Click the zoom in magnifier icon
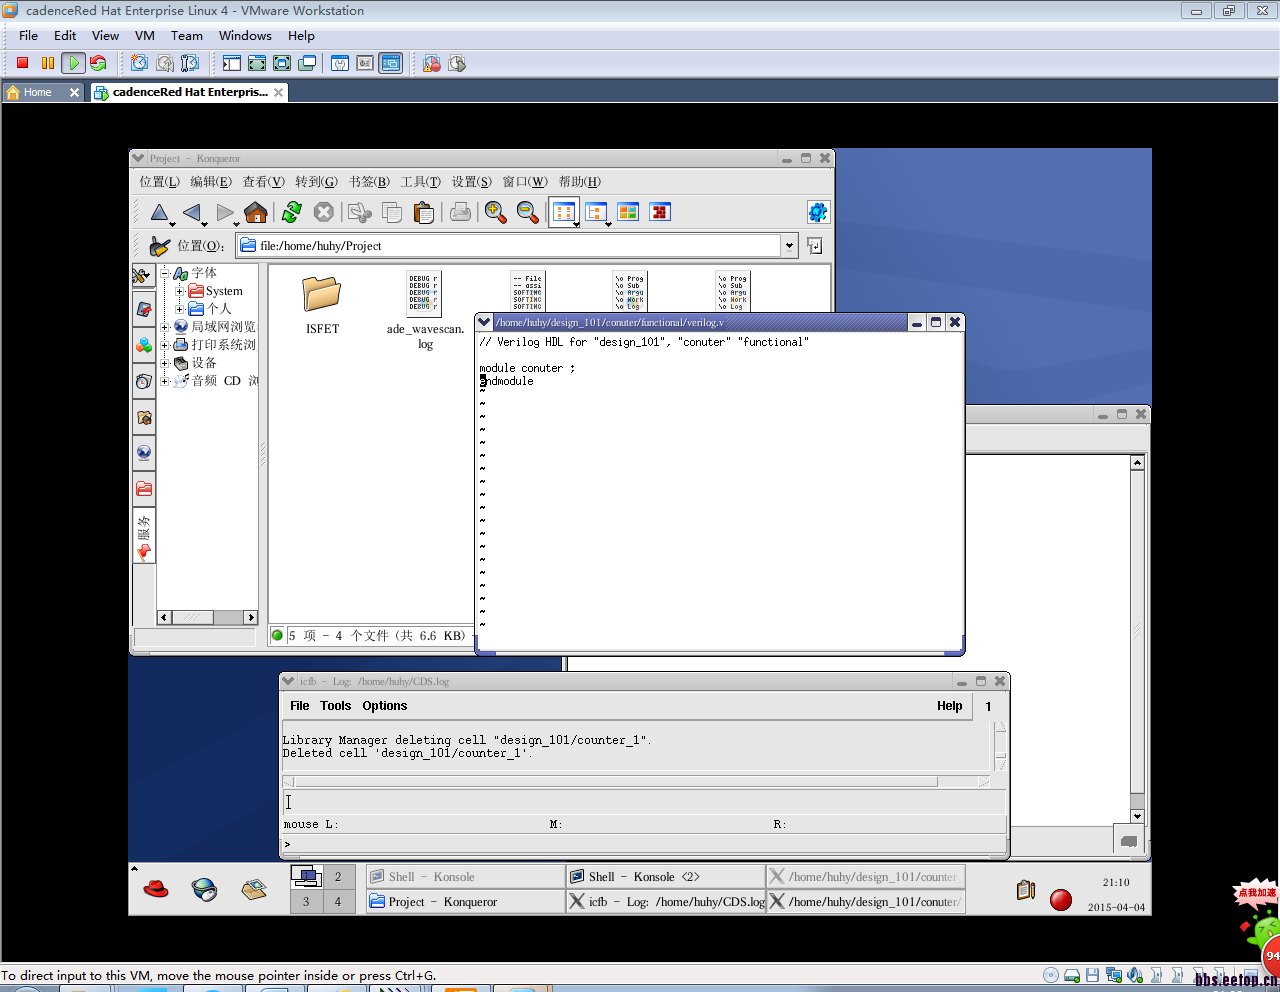The height and width of the screenshot is (992, 1280). pyautogui.click(x=495, y=212)
